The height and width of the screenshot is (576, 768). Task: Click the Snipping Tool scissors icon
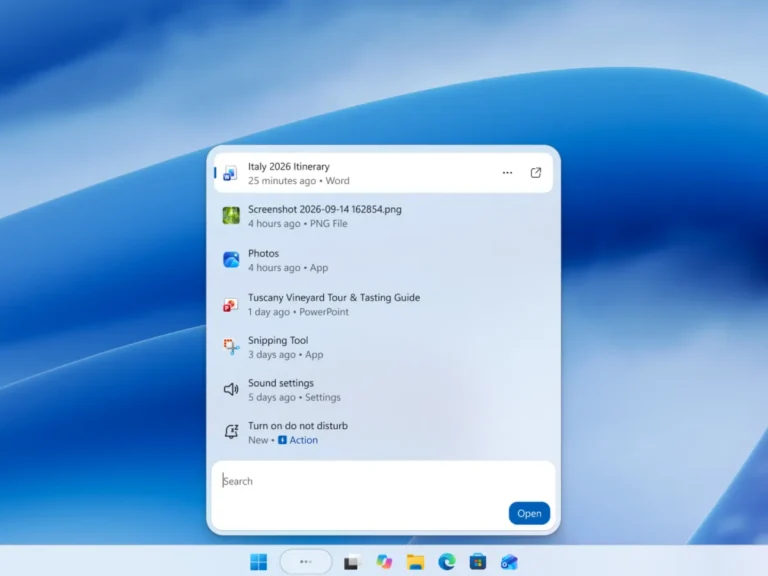click(231, 347)
